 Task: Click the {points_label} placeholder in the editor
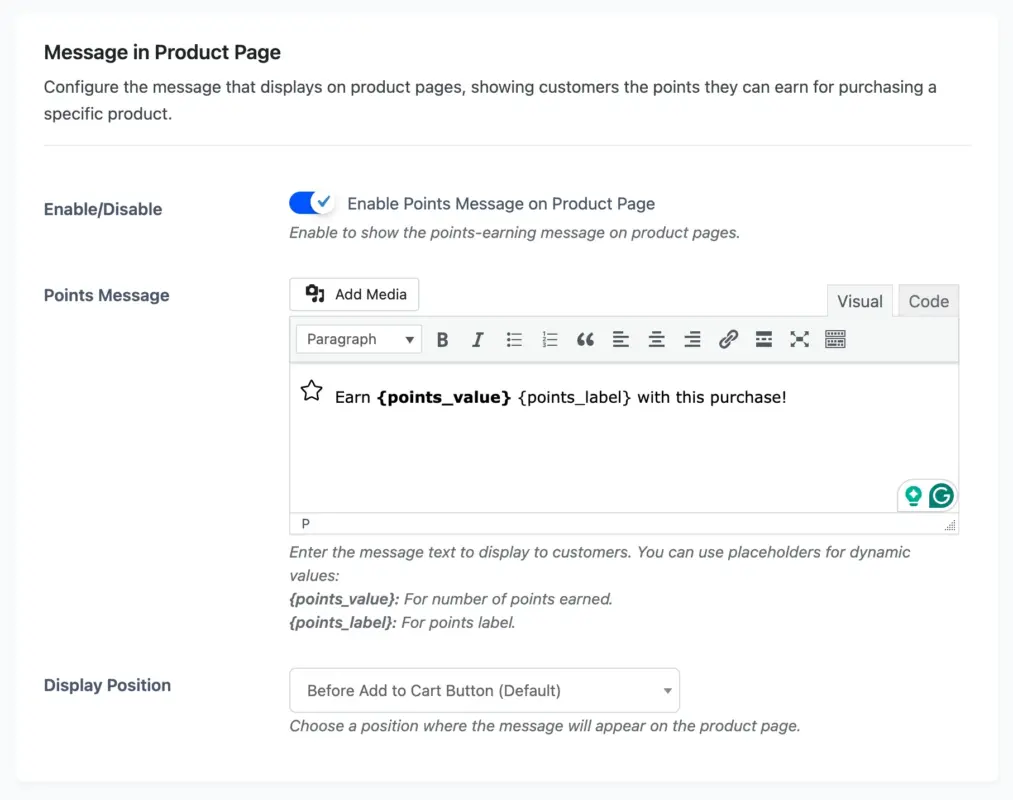click(x=574, y=397)
